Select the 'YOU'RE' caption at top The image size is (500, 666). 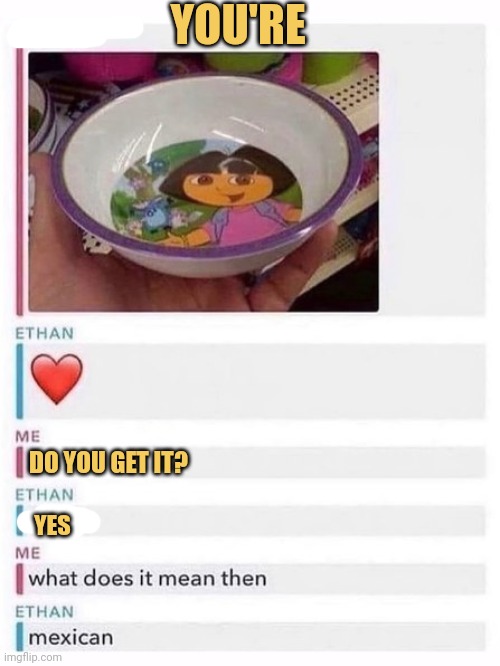coord(238,26)
